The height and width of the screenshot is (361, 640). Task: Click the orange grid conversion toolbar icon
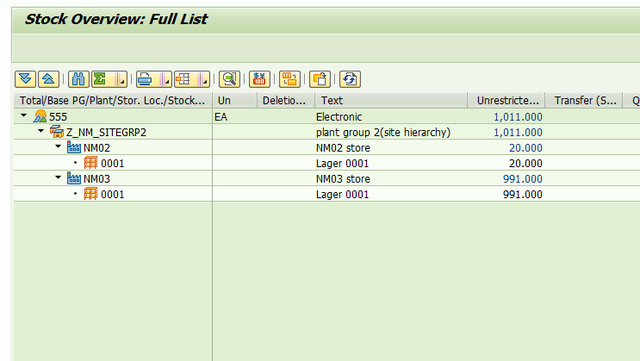tap(290, 79)
